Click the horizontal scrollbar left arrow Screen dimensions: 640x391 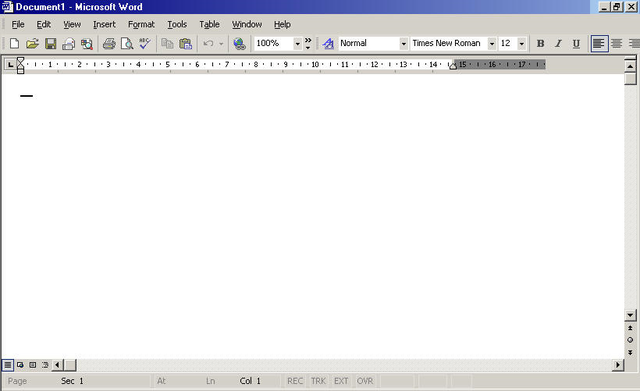coord(58,364)
